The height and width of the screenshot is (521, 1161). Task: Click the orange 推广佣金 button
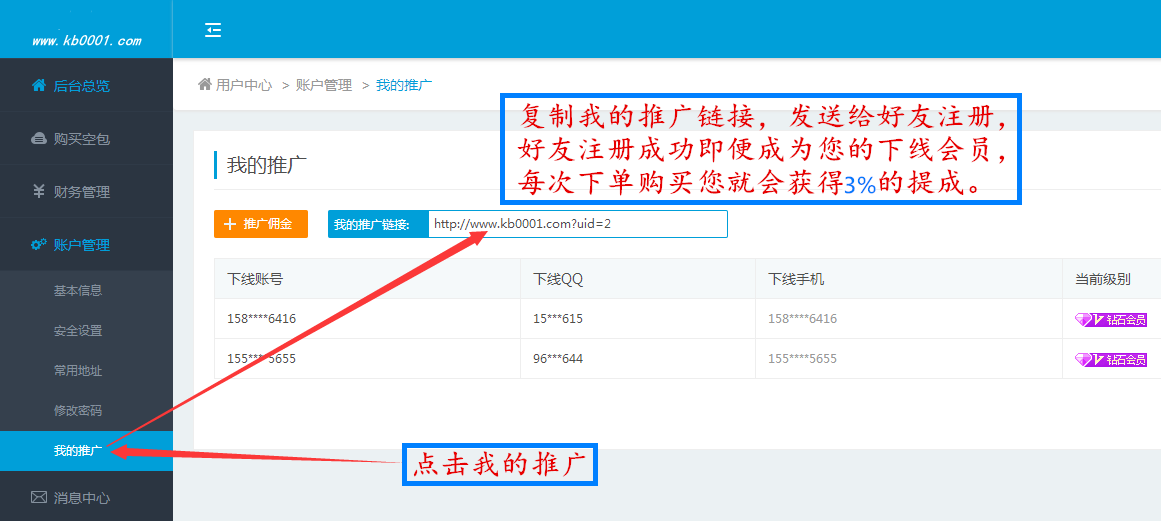tap(261, 224)
